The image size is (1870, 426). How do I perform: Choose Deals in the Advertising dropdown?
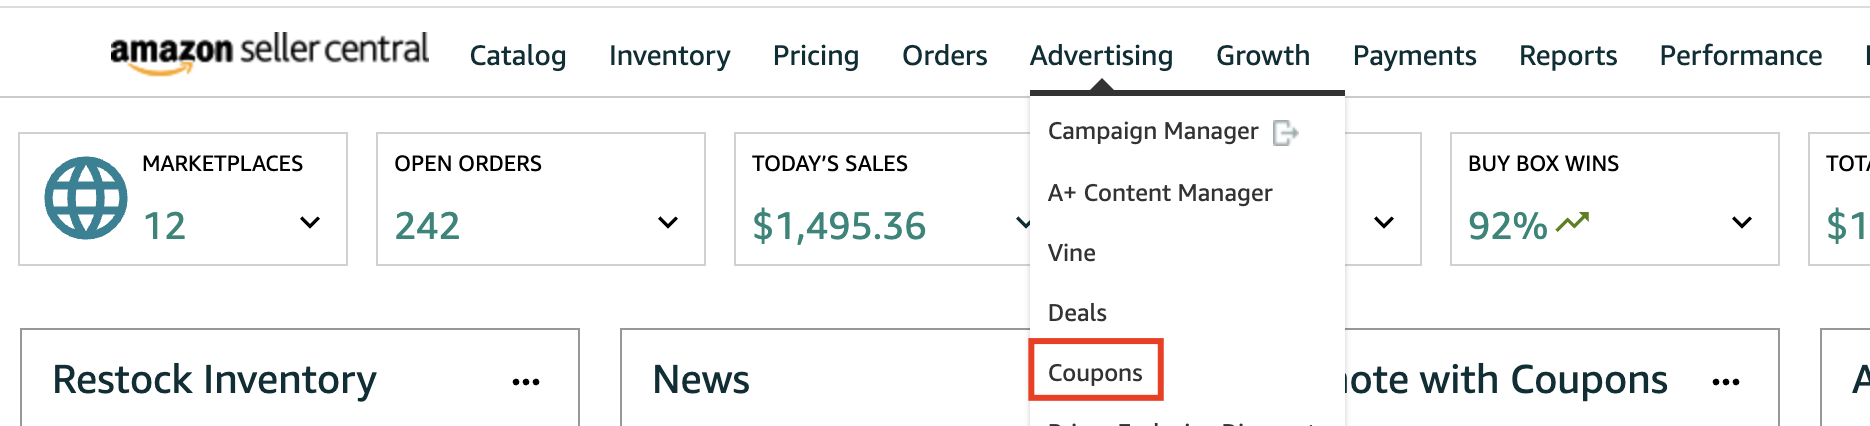[x=1077, y=313]
